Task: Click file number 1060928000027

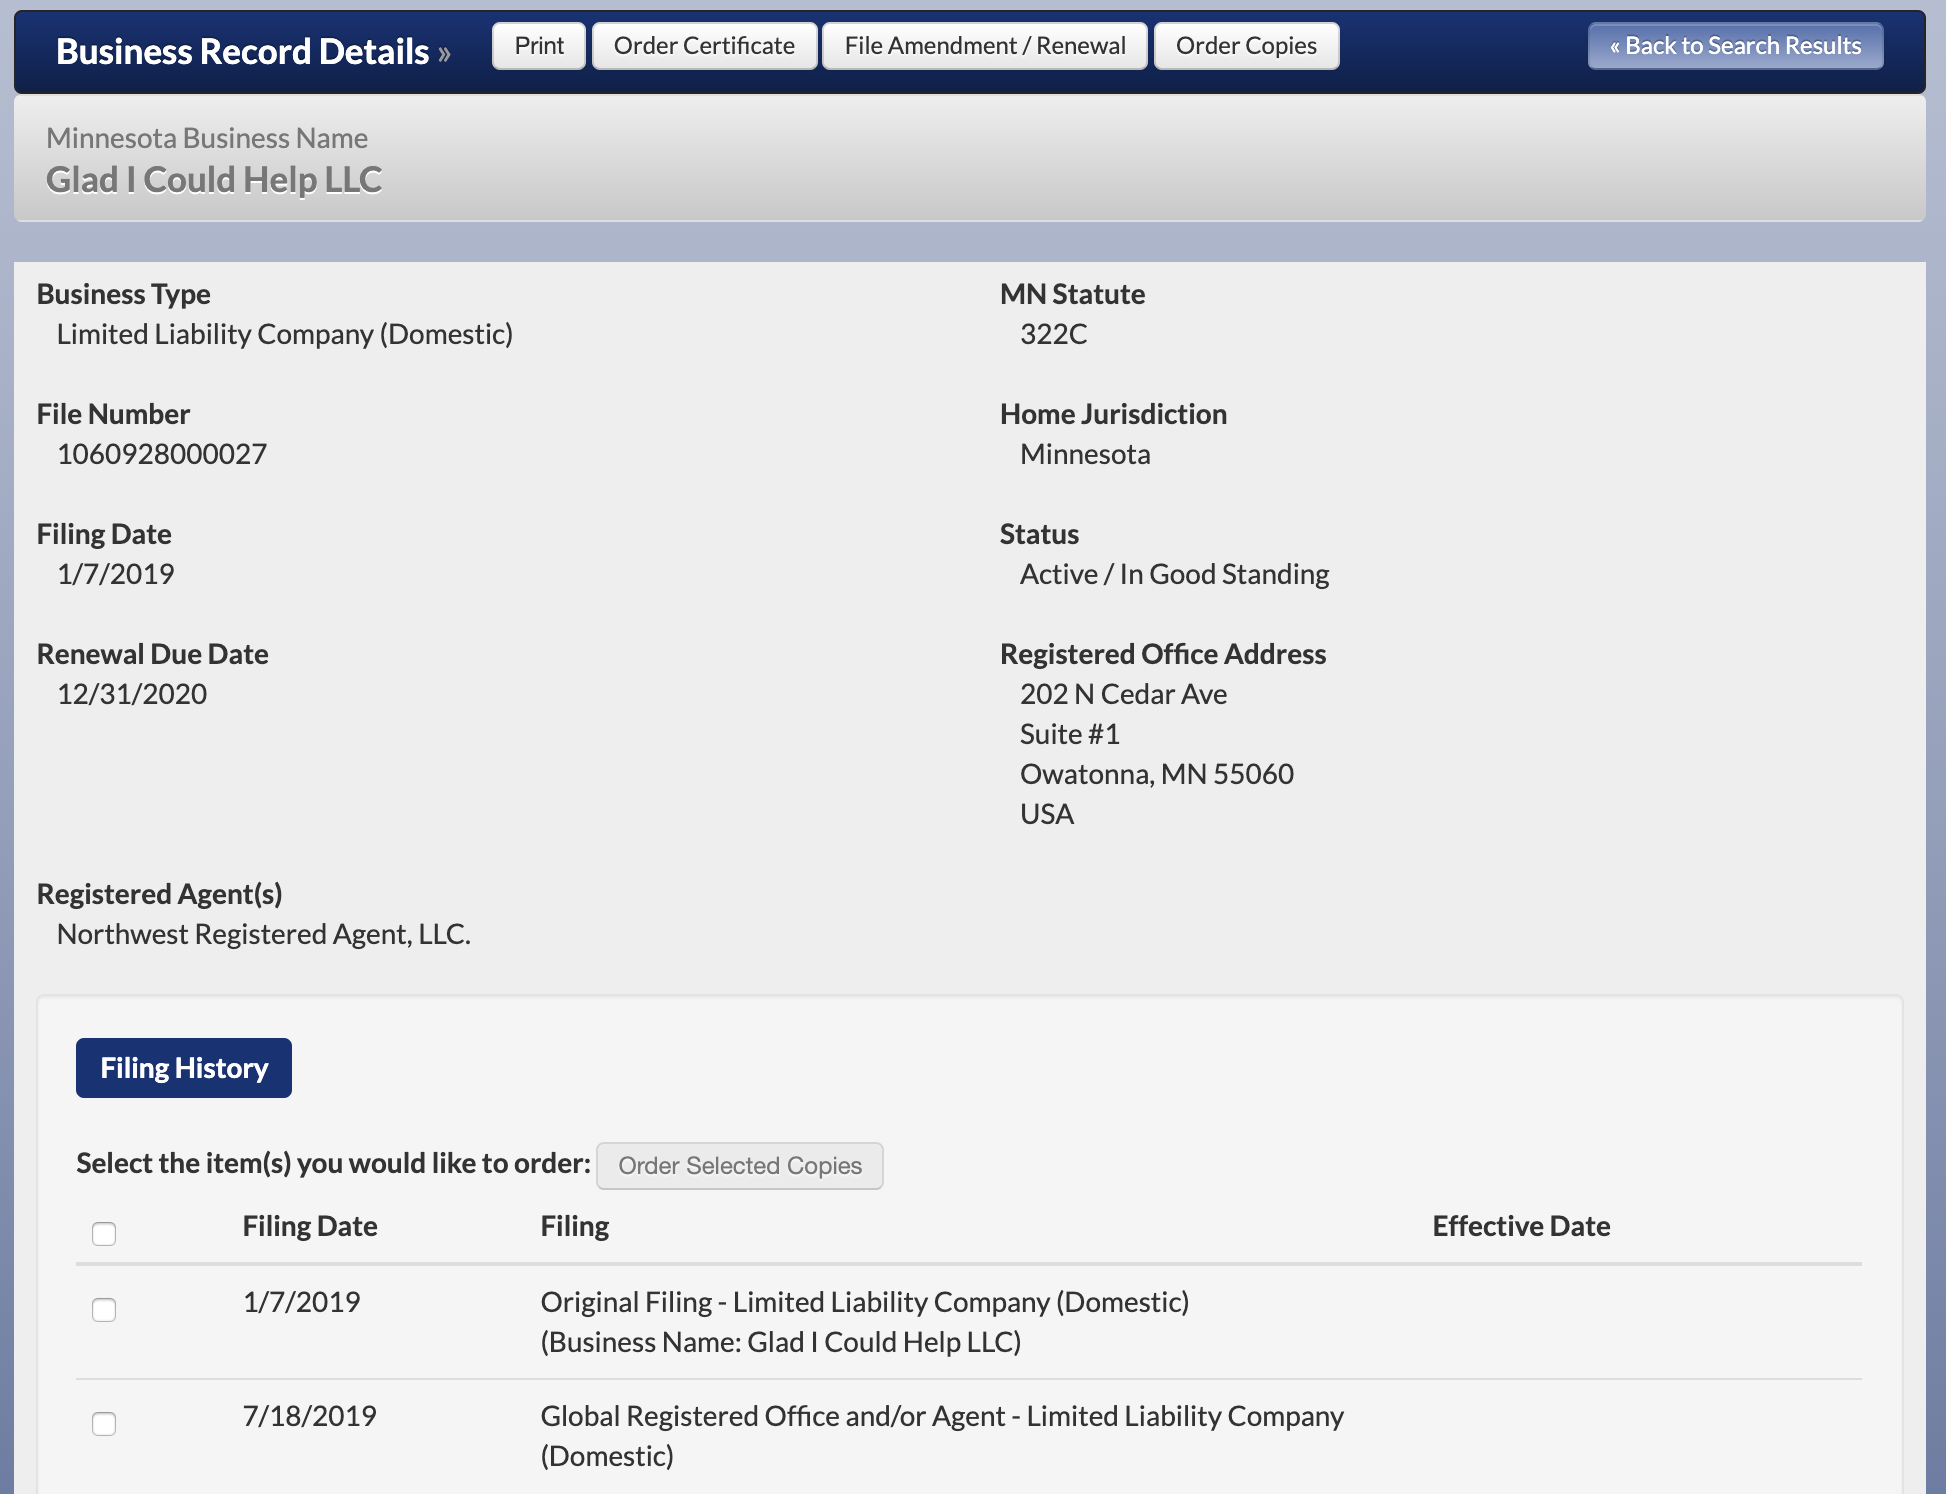Action: (162, 454)
